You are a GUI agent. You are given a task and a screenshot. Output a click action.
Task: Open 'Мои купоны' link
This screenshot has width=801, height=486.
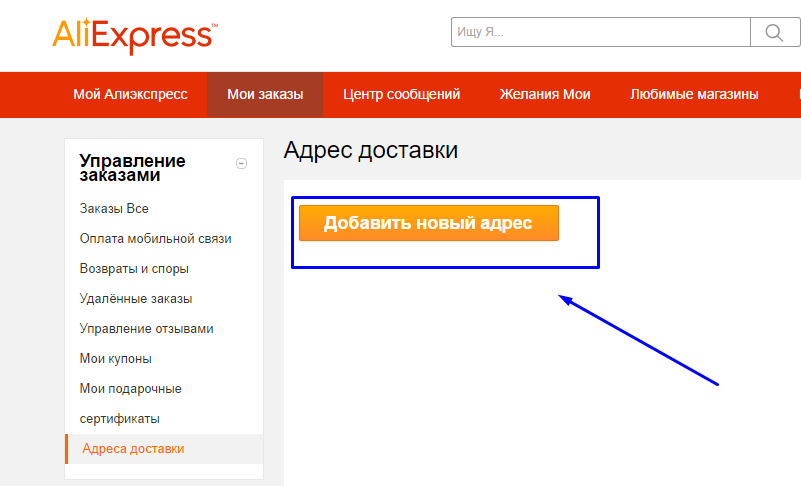tap(115, 359)
